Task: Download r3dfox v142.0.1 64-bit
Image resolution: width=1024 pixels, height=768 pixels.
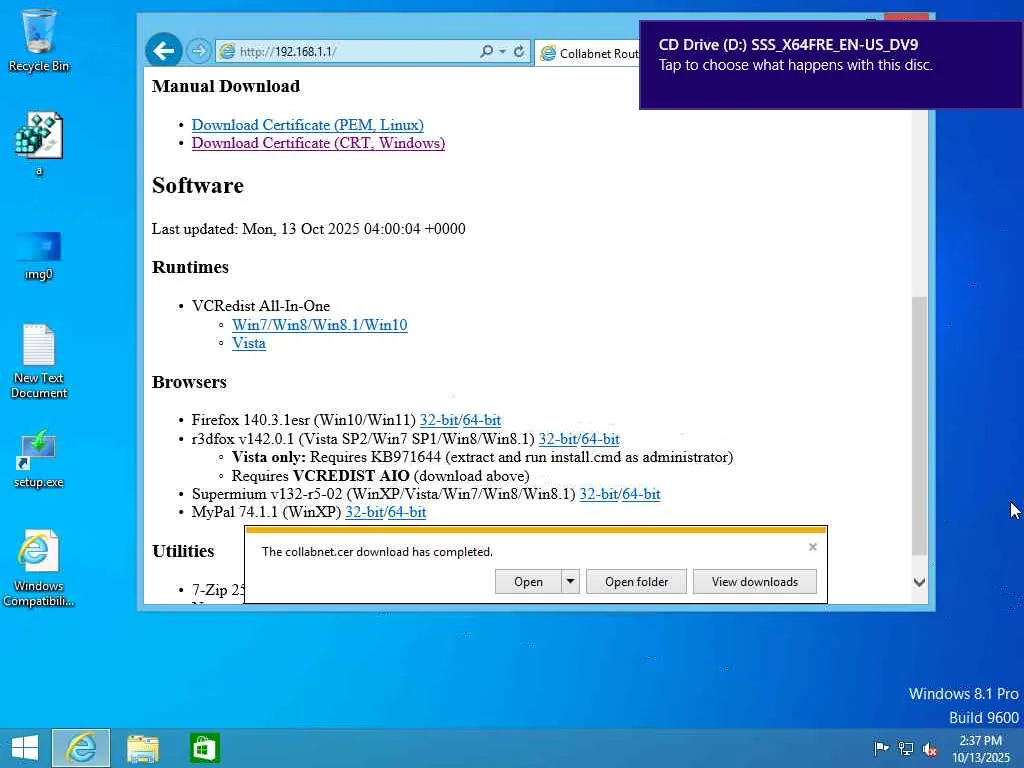Action: click(600, 439)
